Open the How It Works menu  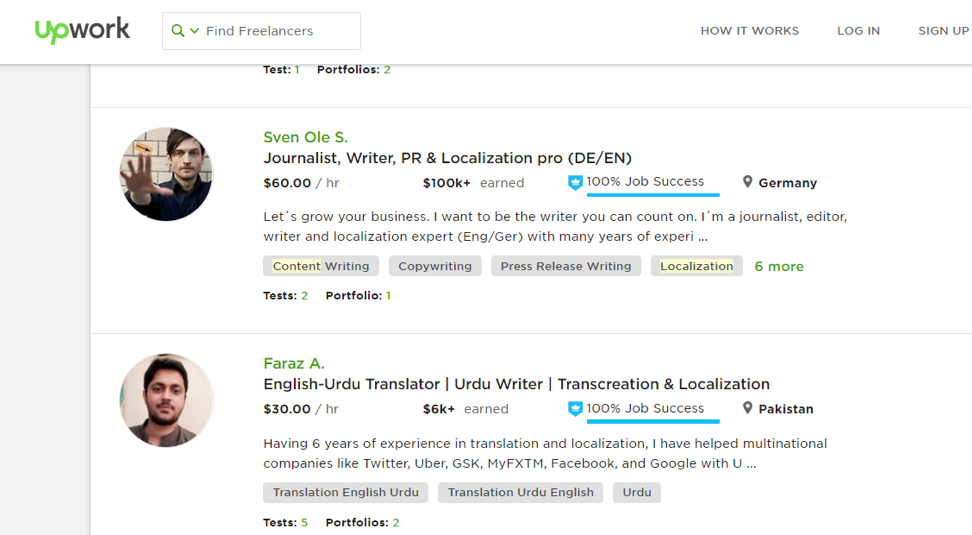click(749, 31)
